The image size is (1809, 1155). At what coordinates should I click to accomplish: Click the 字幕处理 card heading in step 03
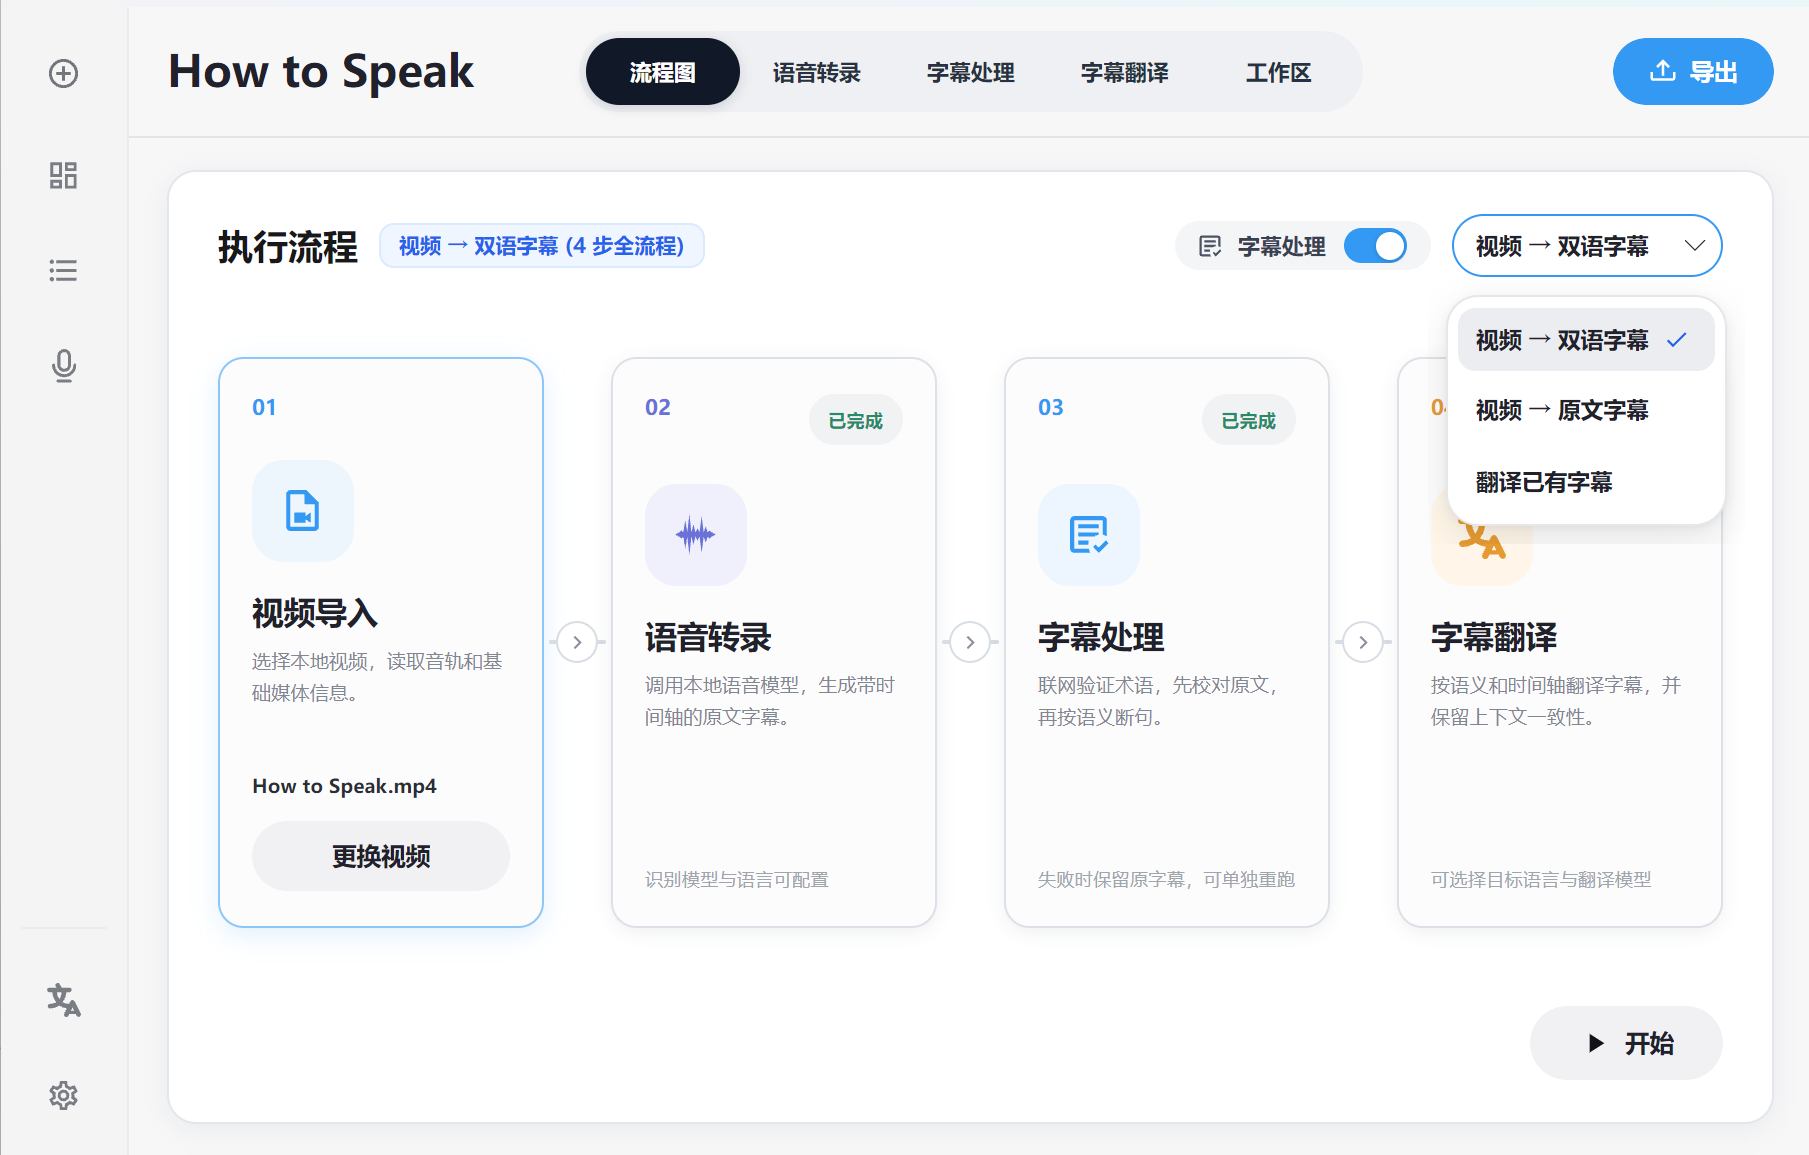(x=1101, y=637)
